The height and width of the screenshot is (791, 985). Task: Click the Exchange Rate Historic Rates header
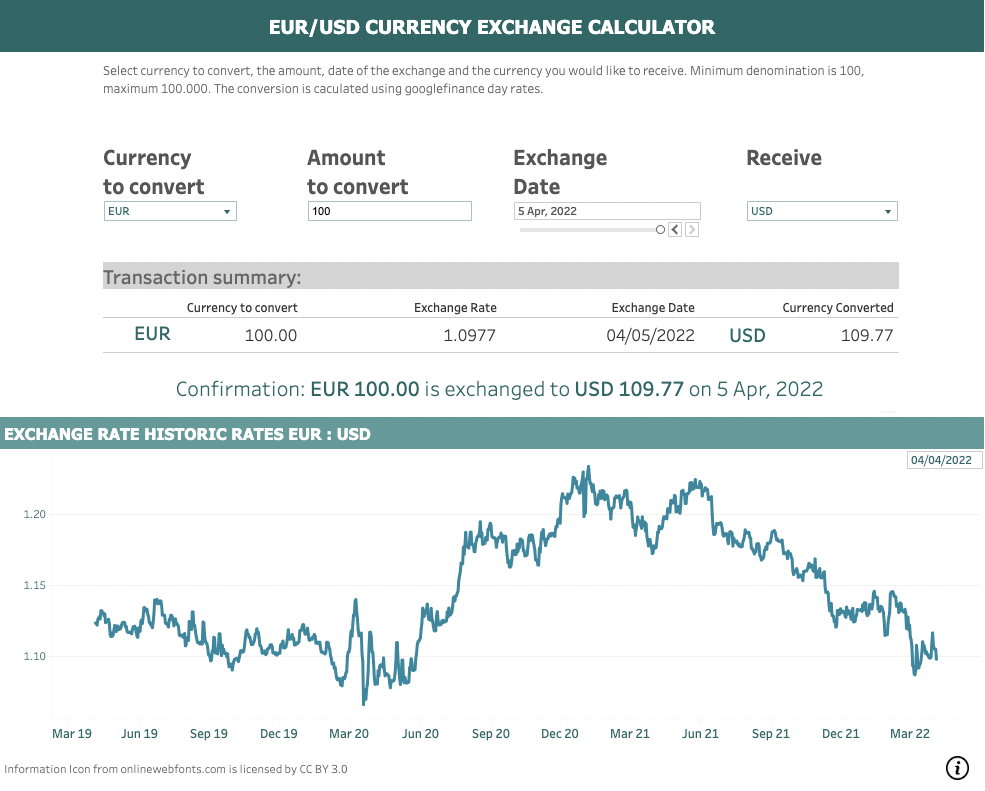188,434
